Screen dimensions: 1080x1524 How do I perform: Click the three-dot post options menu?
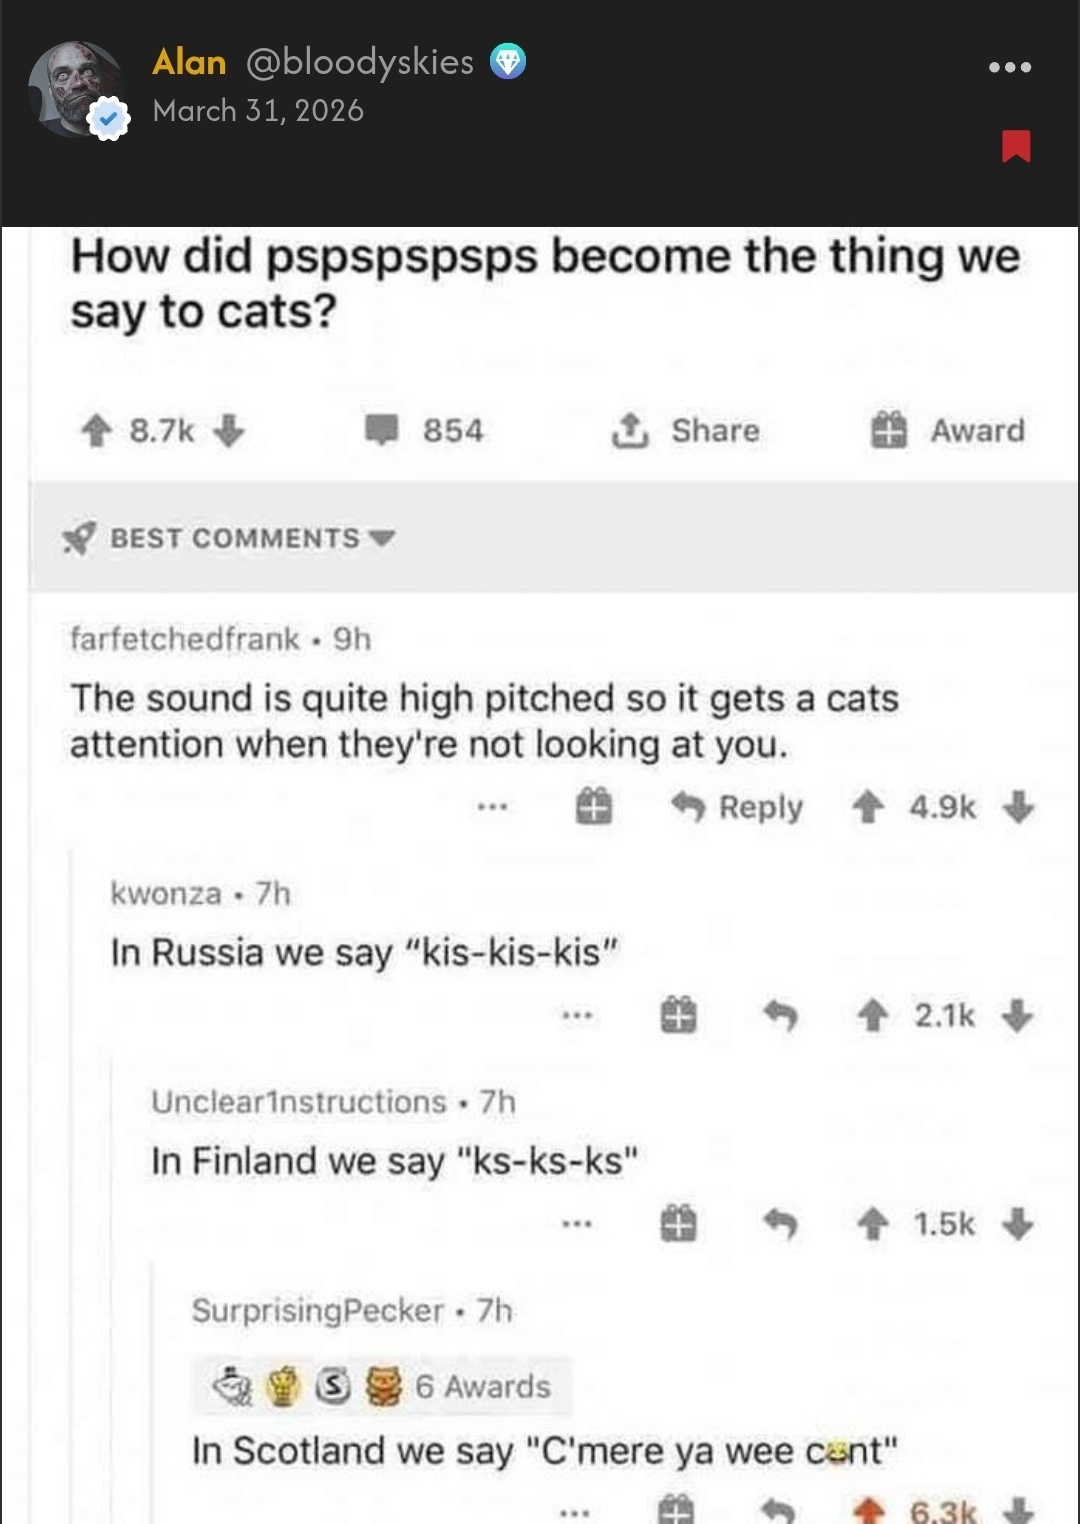click(1009, 68)
